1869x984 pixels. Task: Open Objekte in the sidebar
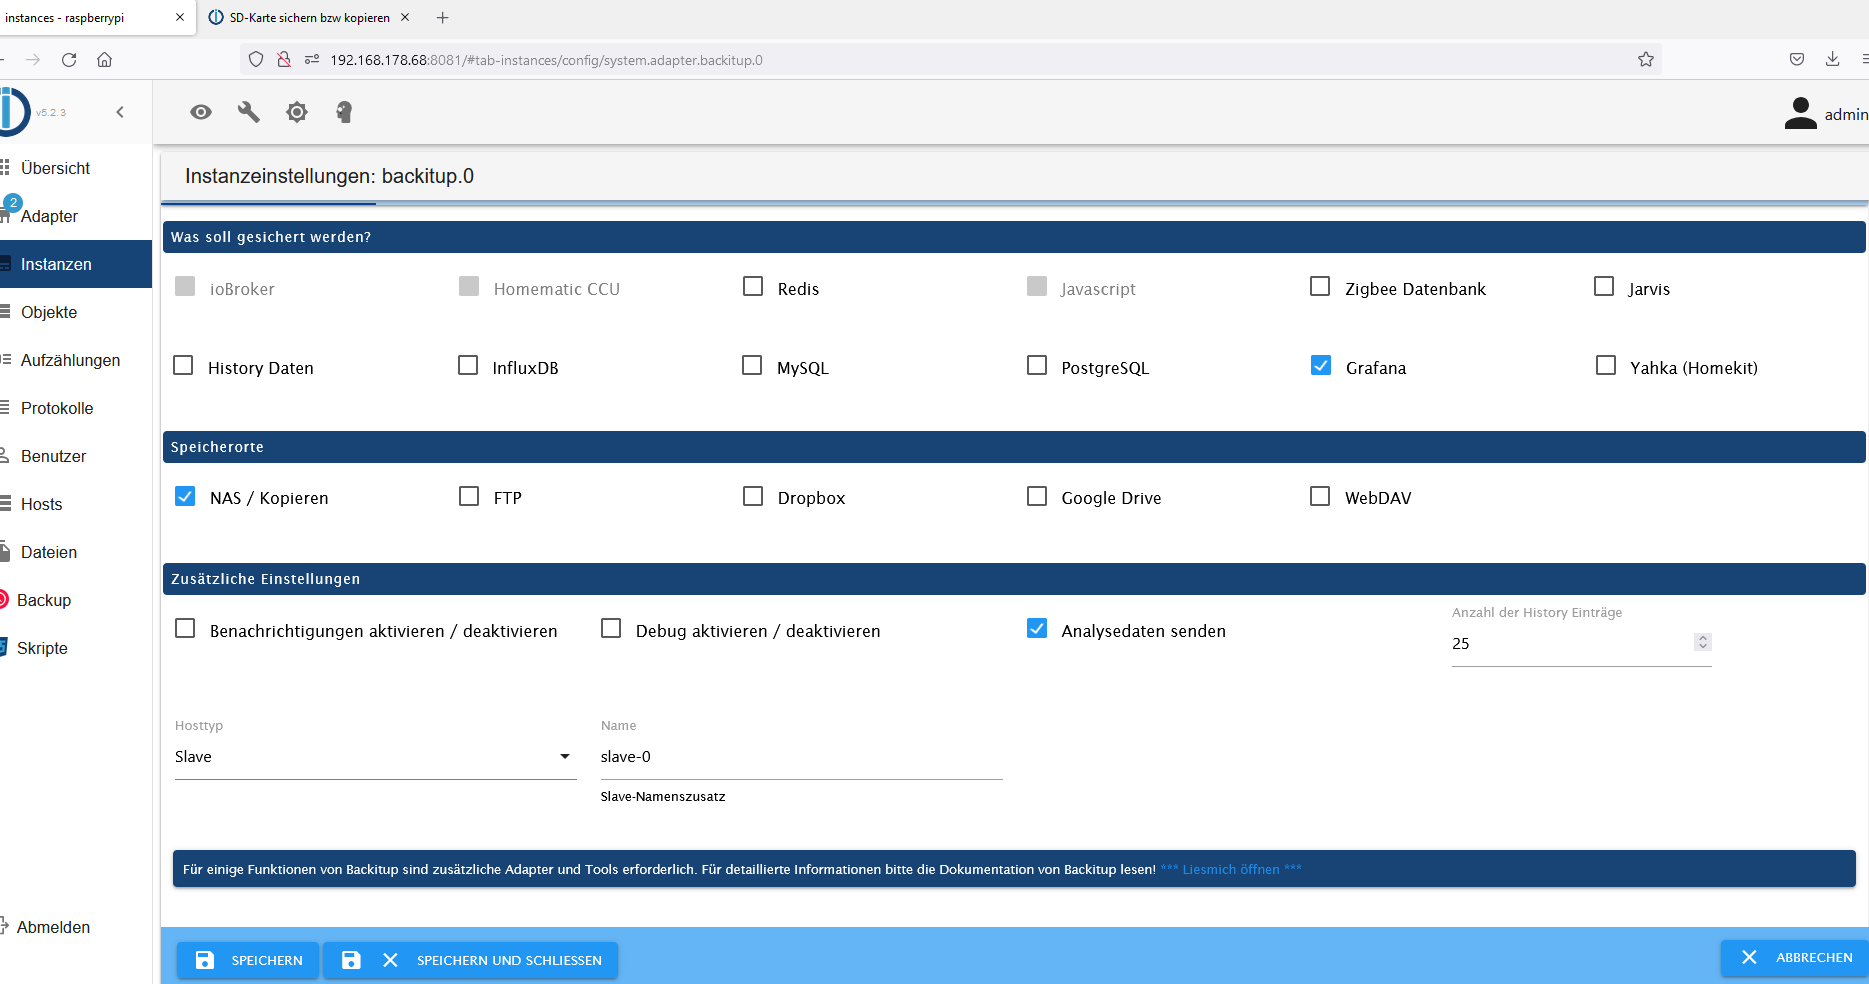click(76, 312)
